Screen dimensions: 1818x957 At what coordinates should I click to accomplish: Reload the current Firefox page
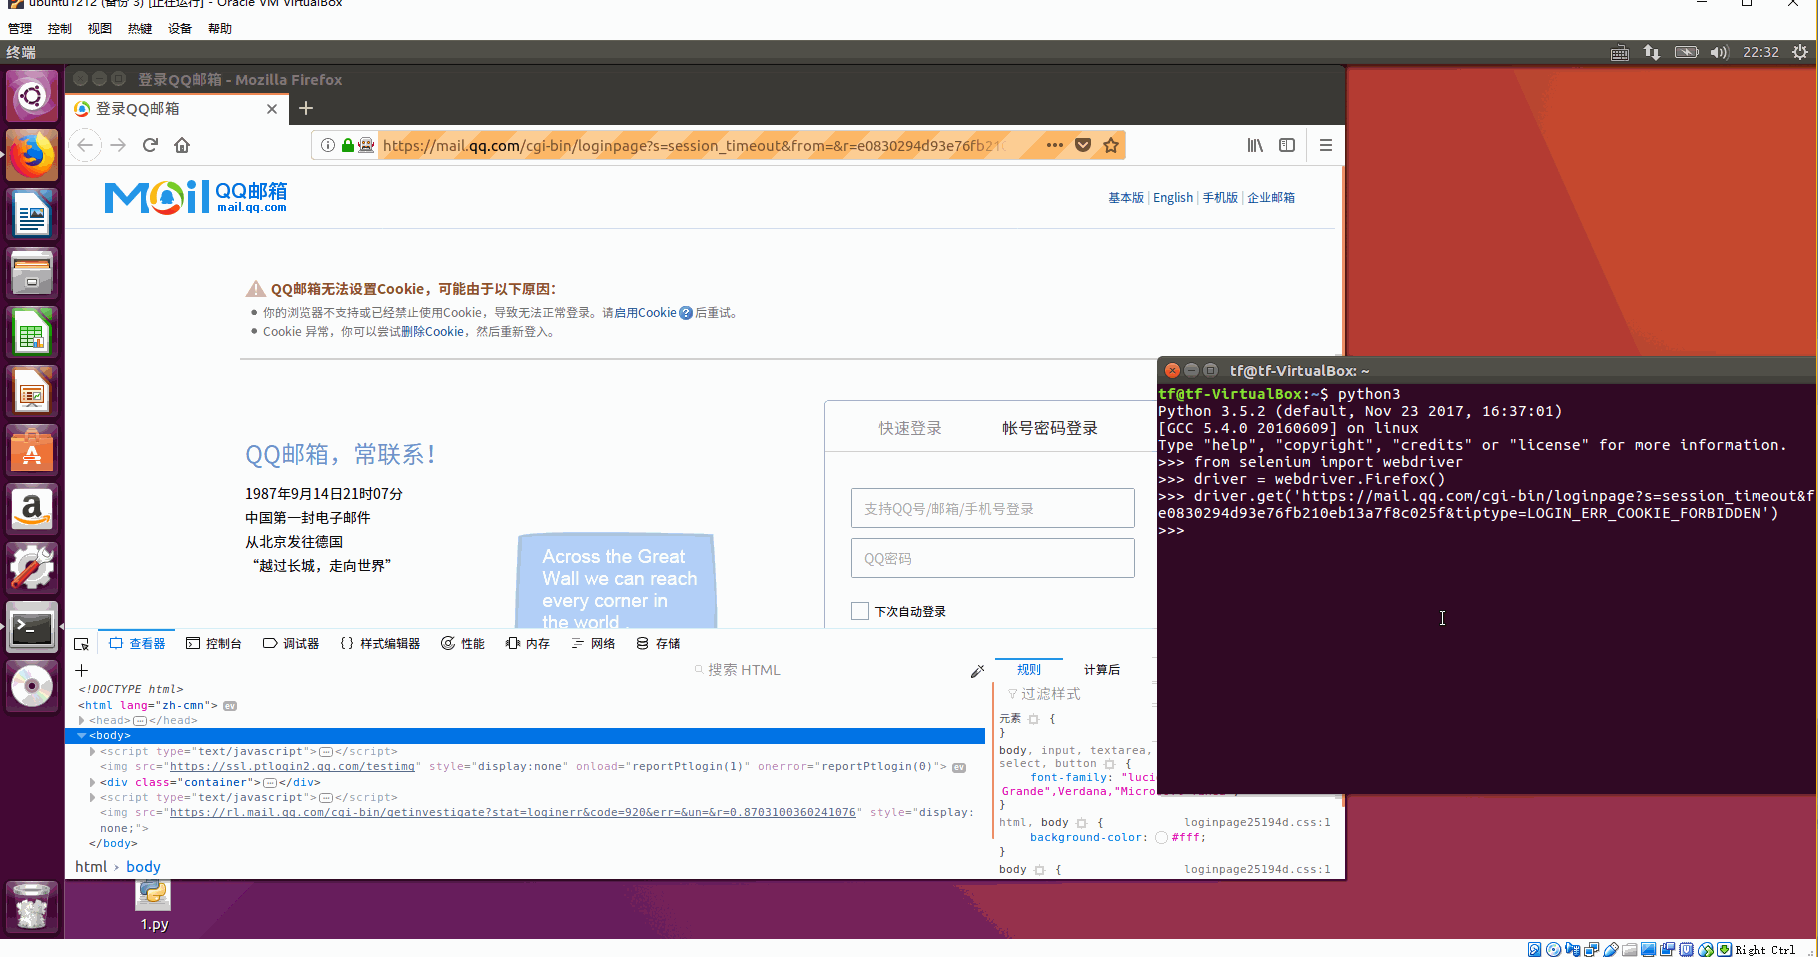click(x=150, y=145)
